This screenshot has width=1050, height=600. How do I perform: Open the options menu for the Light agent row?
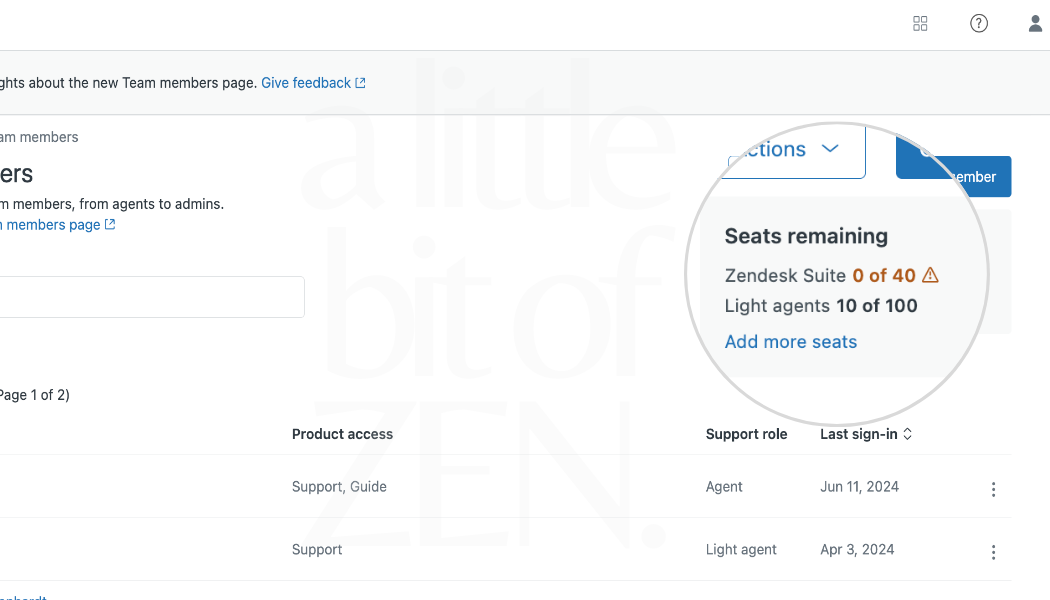pyautogui.click(x=993, y=552)
